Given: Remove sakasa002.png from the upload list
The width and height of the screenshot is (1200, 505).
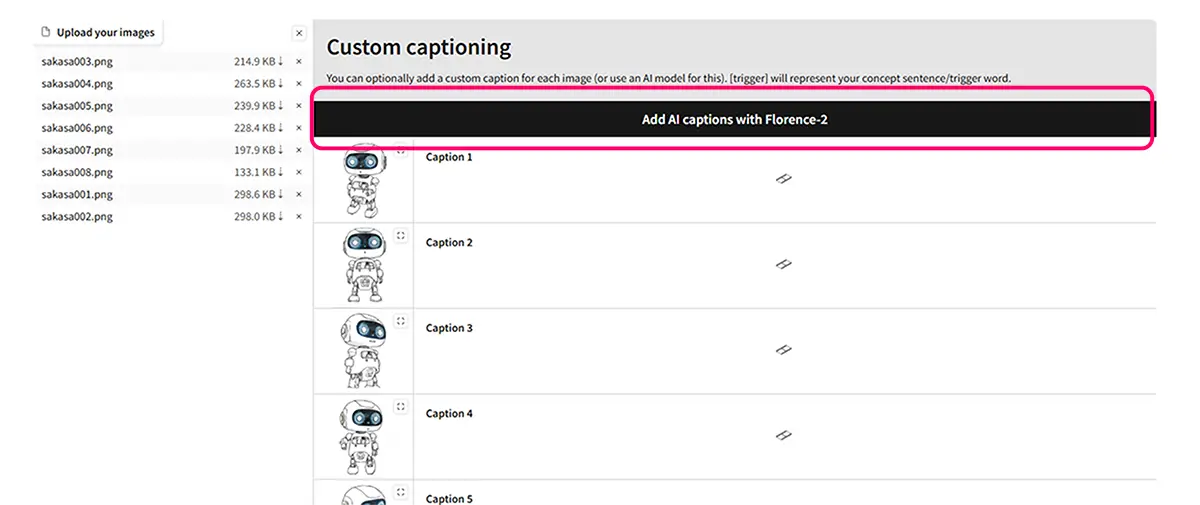Looking at the screenshot, I should (298, 216).
